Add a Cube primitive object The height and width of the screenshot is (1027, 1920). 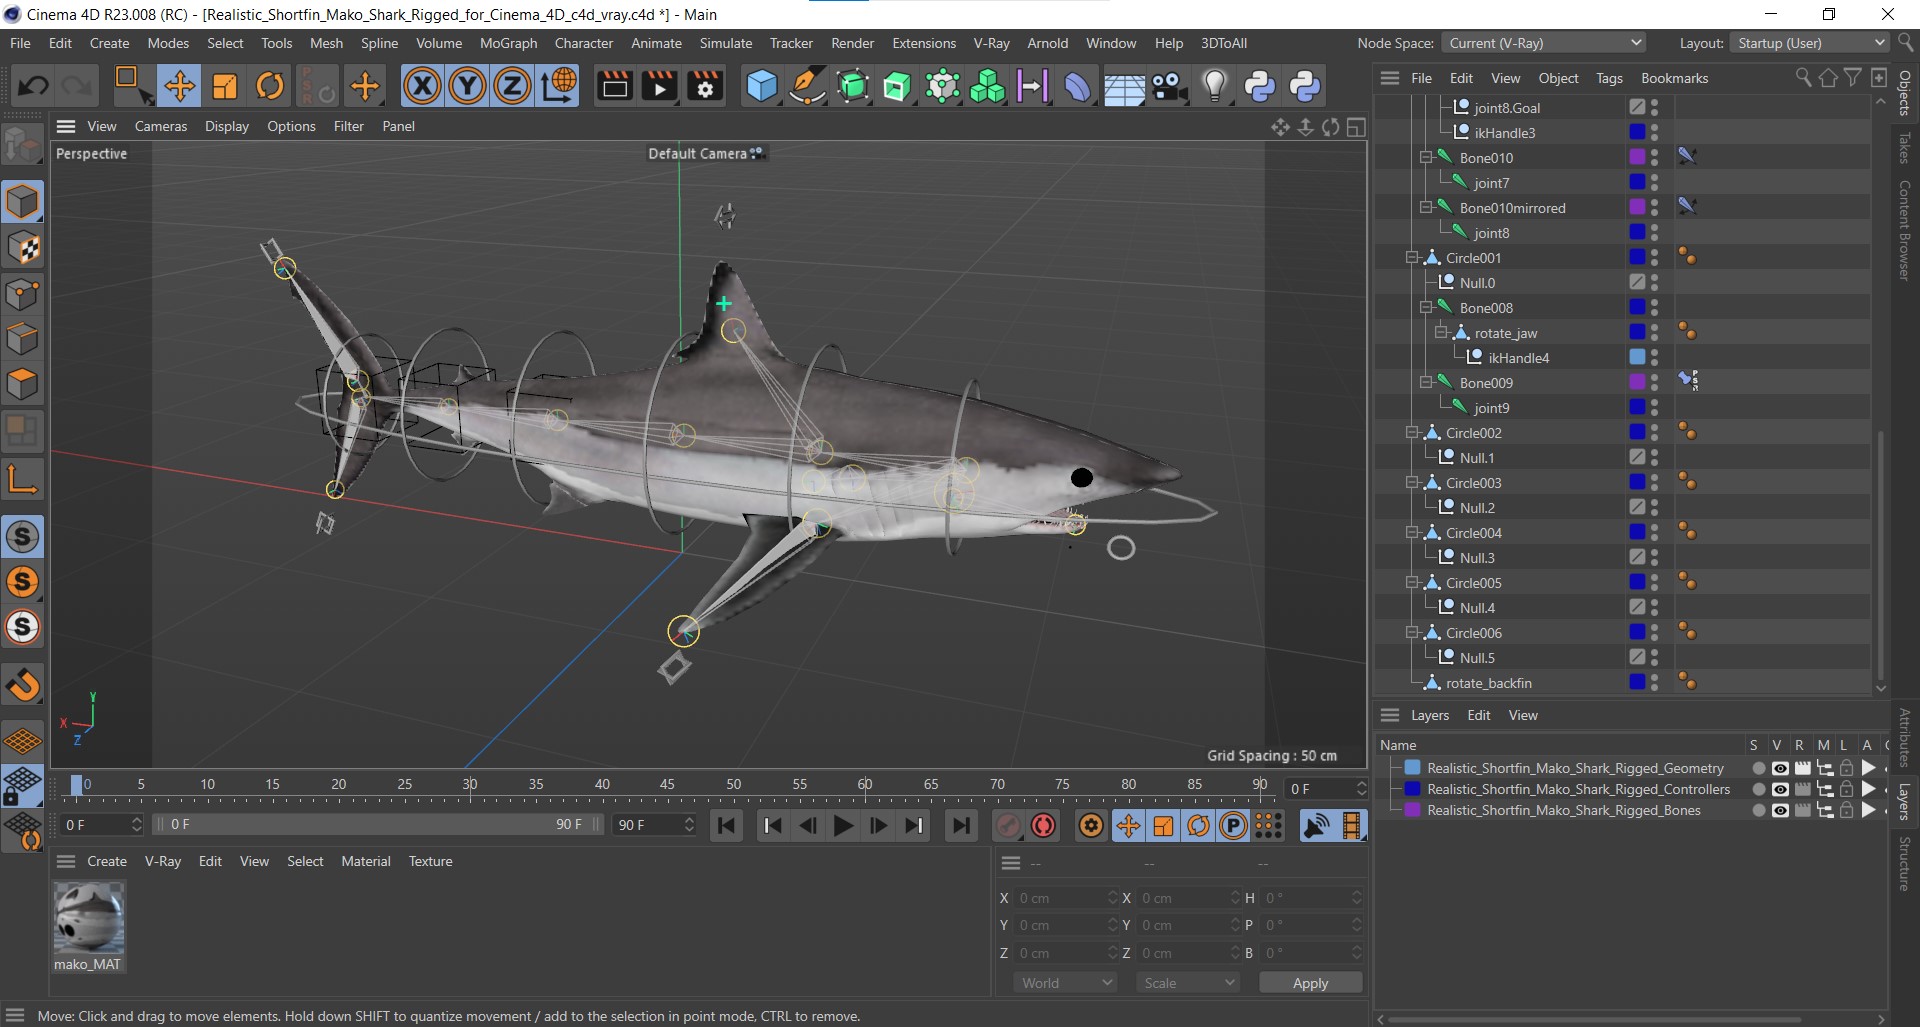point(762,86)
